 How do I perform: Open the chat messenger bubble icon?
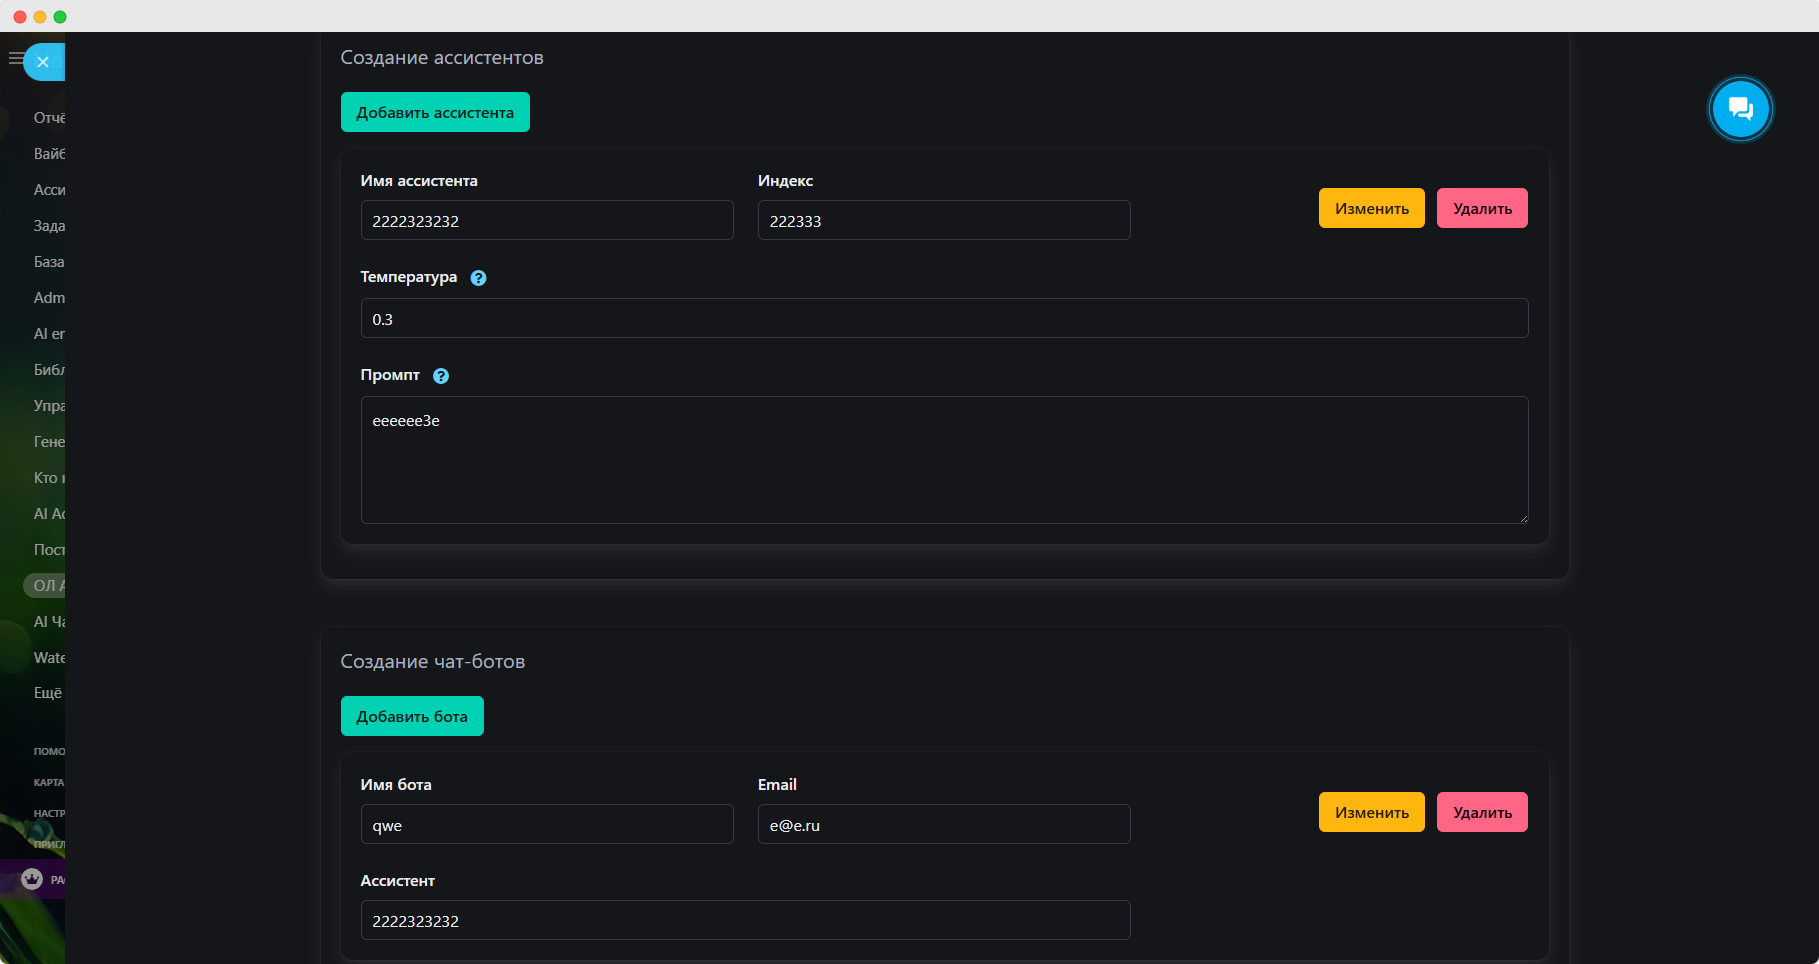(x=1740, y=109)
